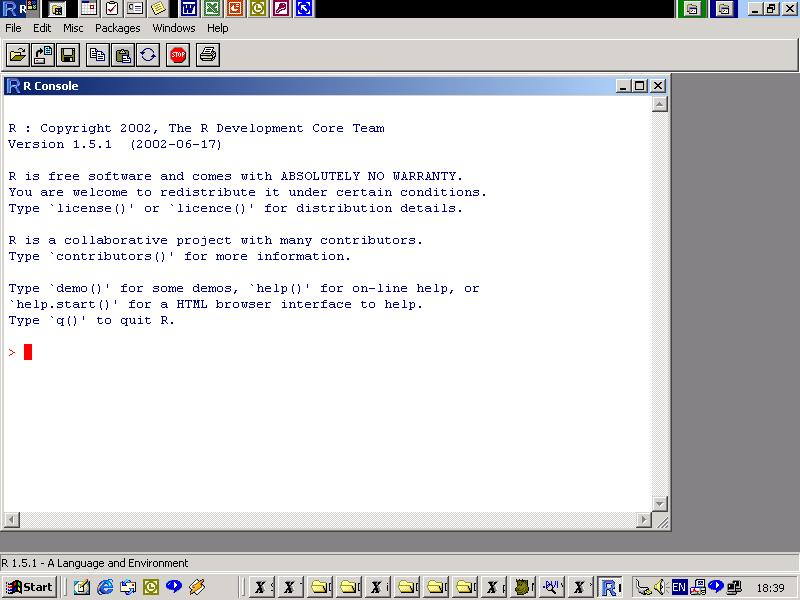This screenshot has width=800, height=600.
Task: Click the Paste clipboard toolbar icon
Action: tap(123, 55)
